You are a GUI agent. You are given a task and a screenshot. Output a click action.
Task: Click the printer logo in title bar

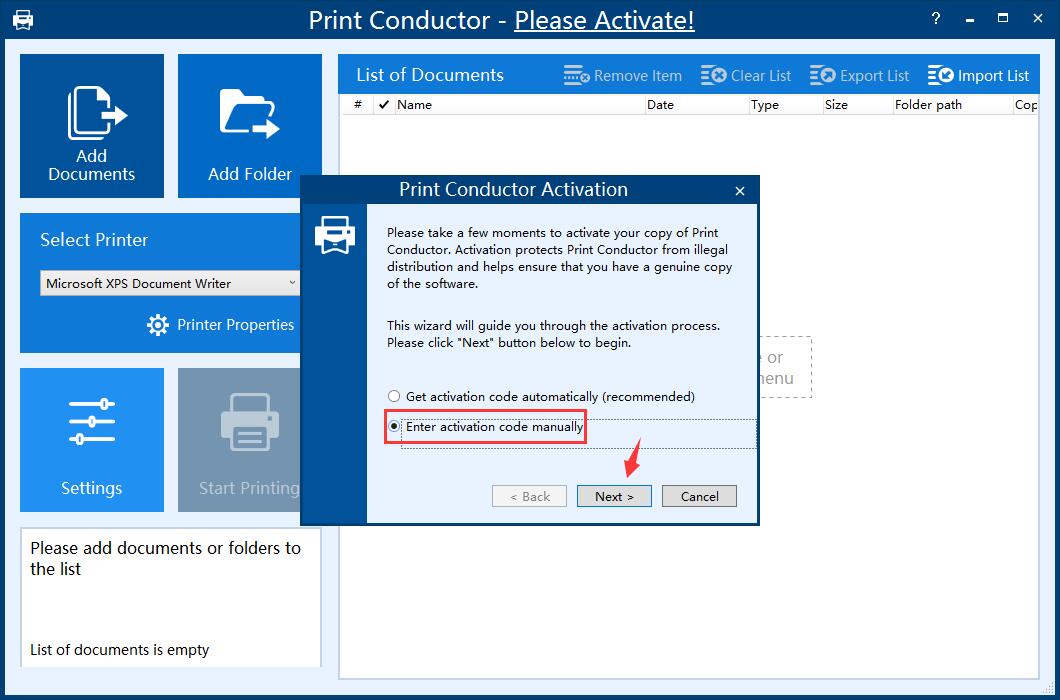click(x=23, y=20)
